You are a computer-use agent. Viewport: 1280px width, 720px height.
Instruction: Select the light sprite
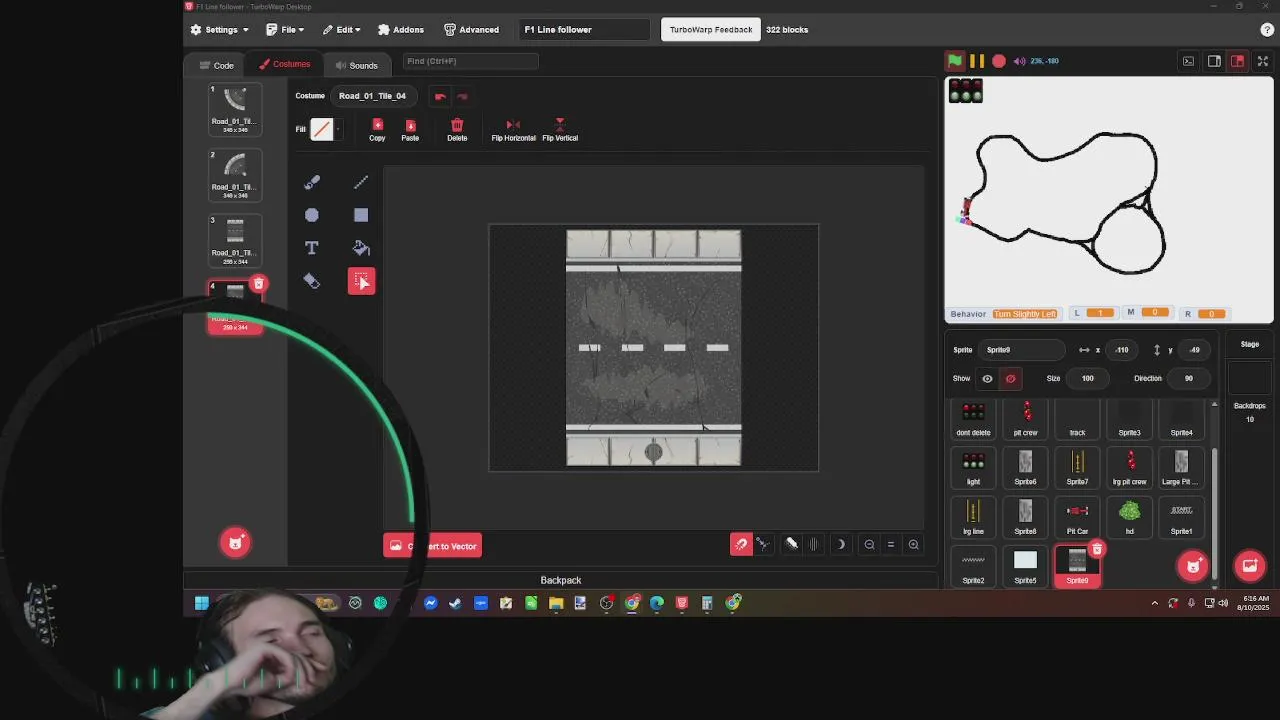click(973, 469)
